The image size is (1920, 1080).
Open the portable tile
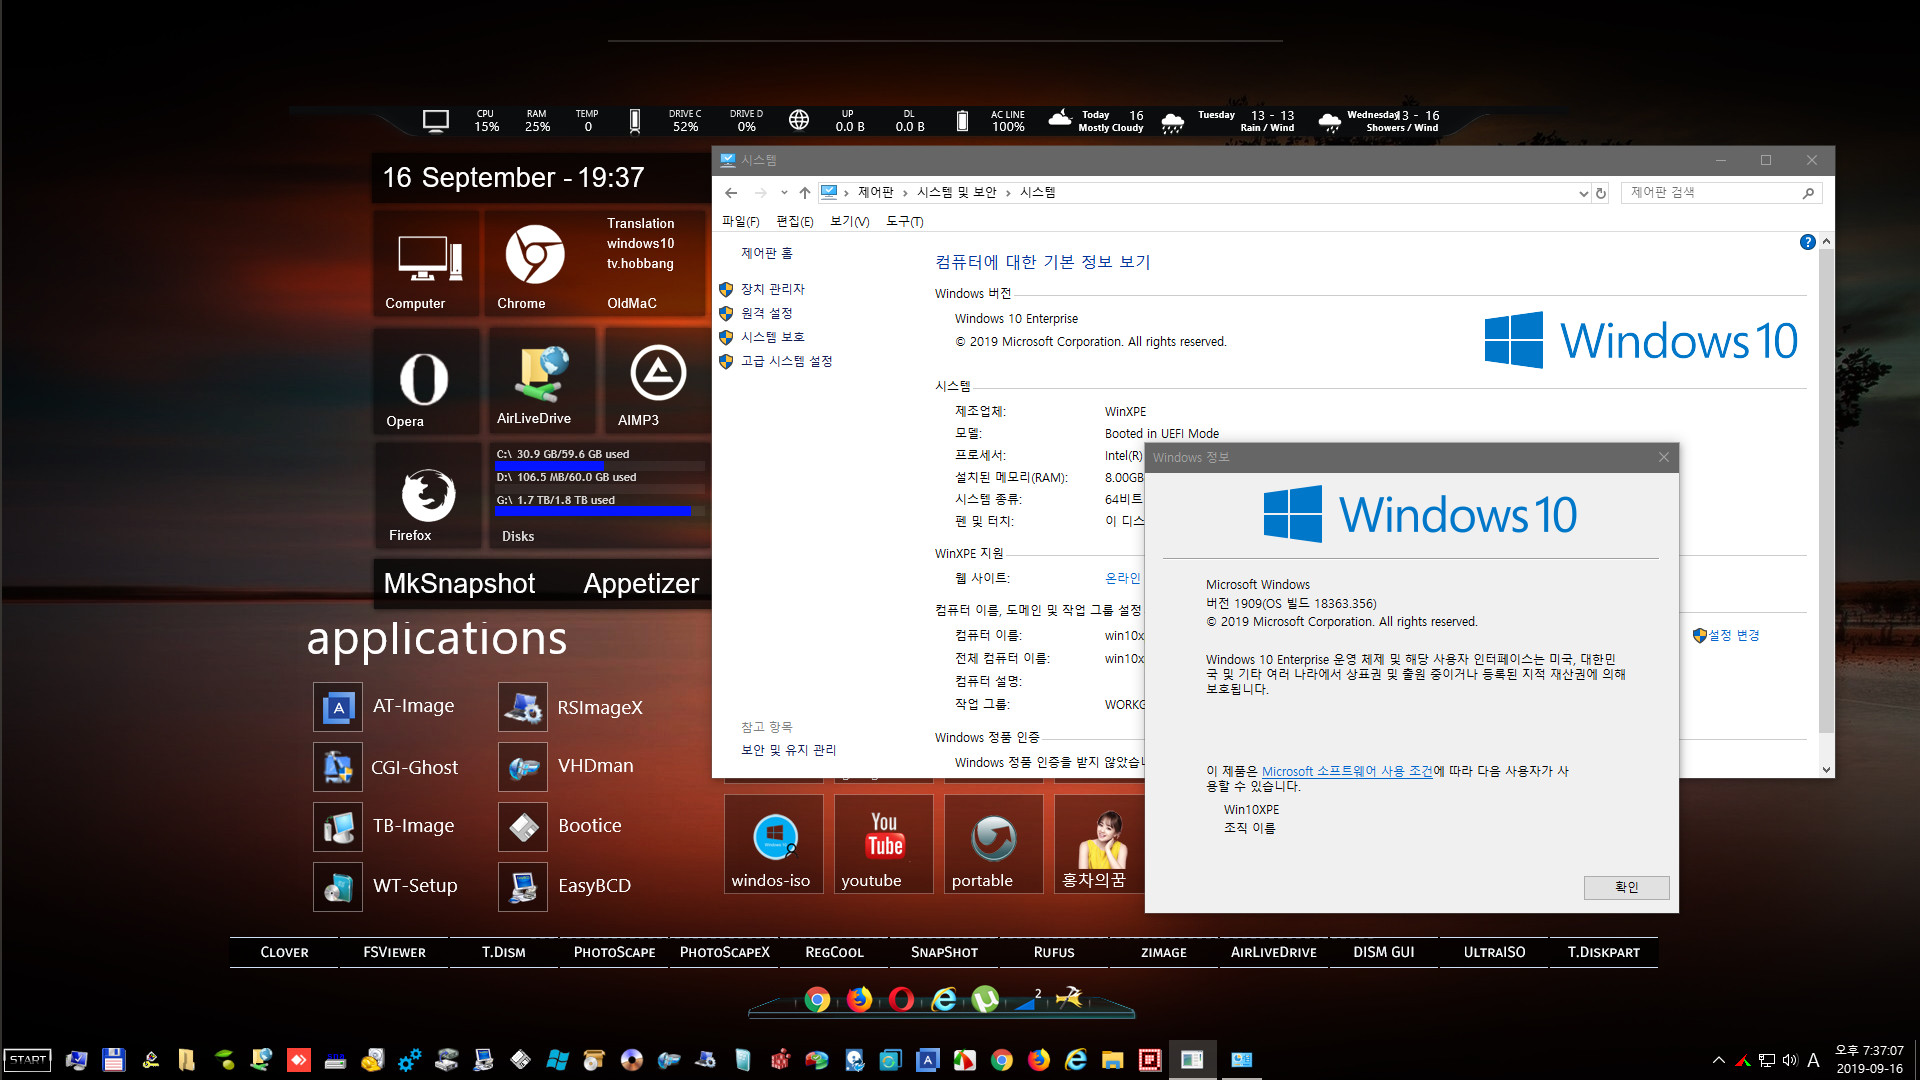(994, 843)
